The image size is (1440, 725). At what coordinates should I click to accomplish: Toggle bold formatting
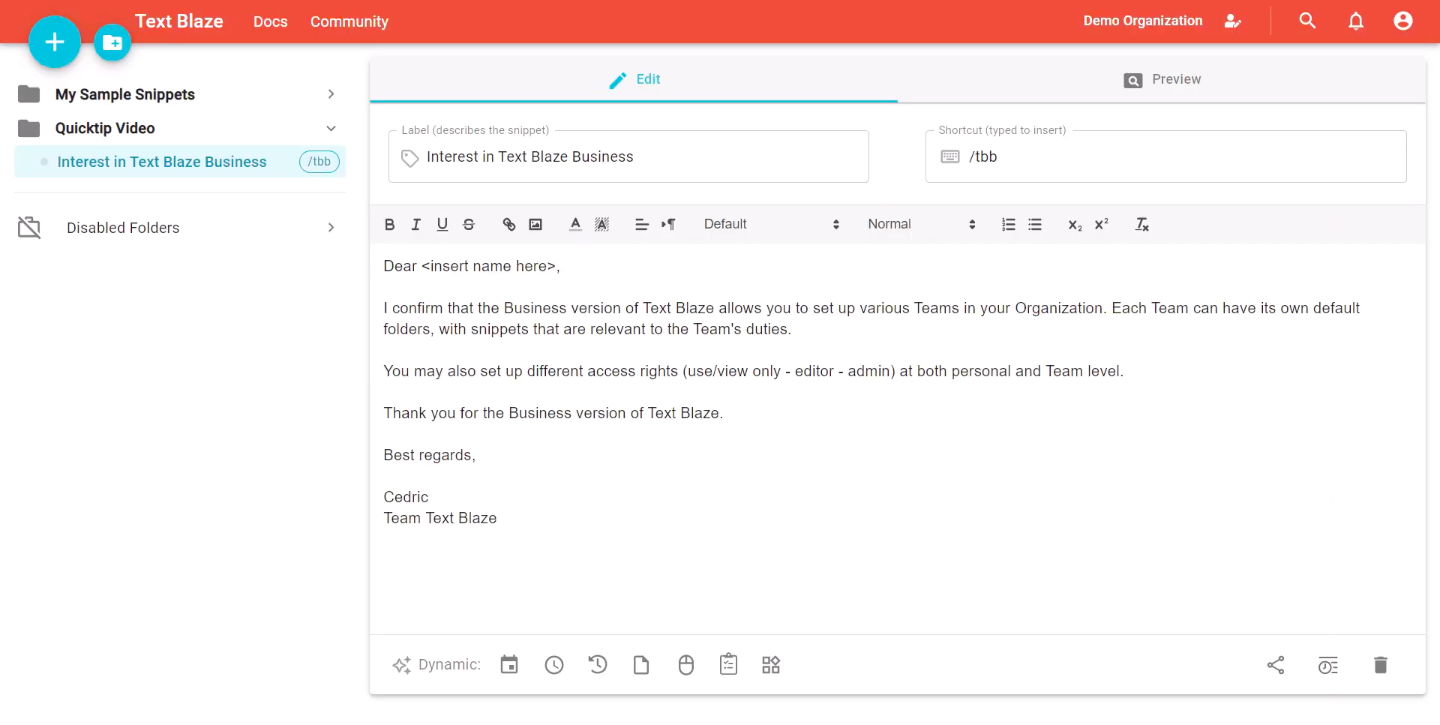coord(390,225)
